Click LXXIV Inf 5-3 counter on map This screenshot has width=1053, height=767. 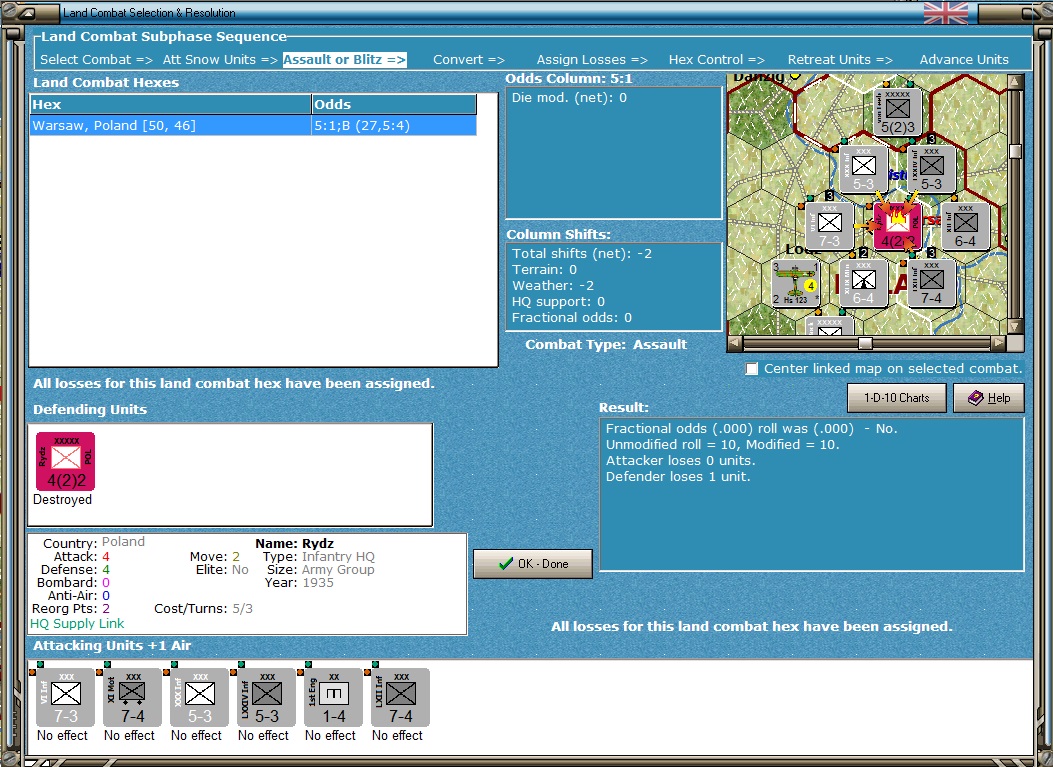931,170
